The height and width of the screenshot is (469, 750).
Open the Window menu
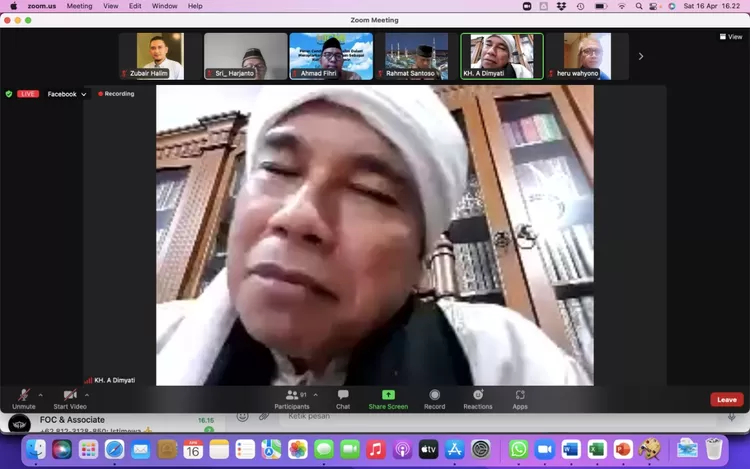click(164, 6)
